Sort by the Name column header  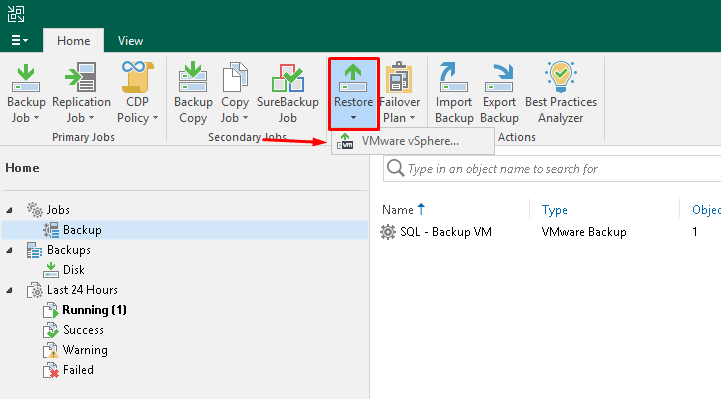[x=398, y=210]
